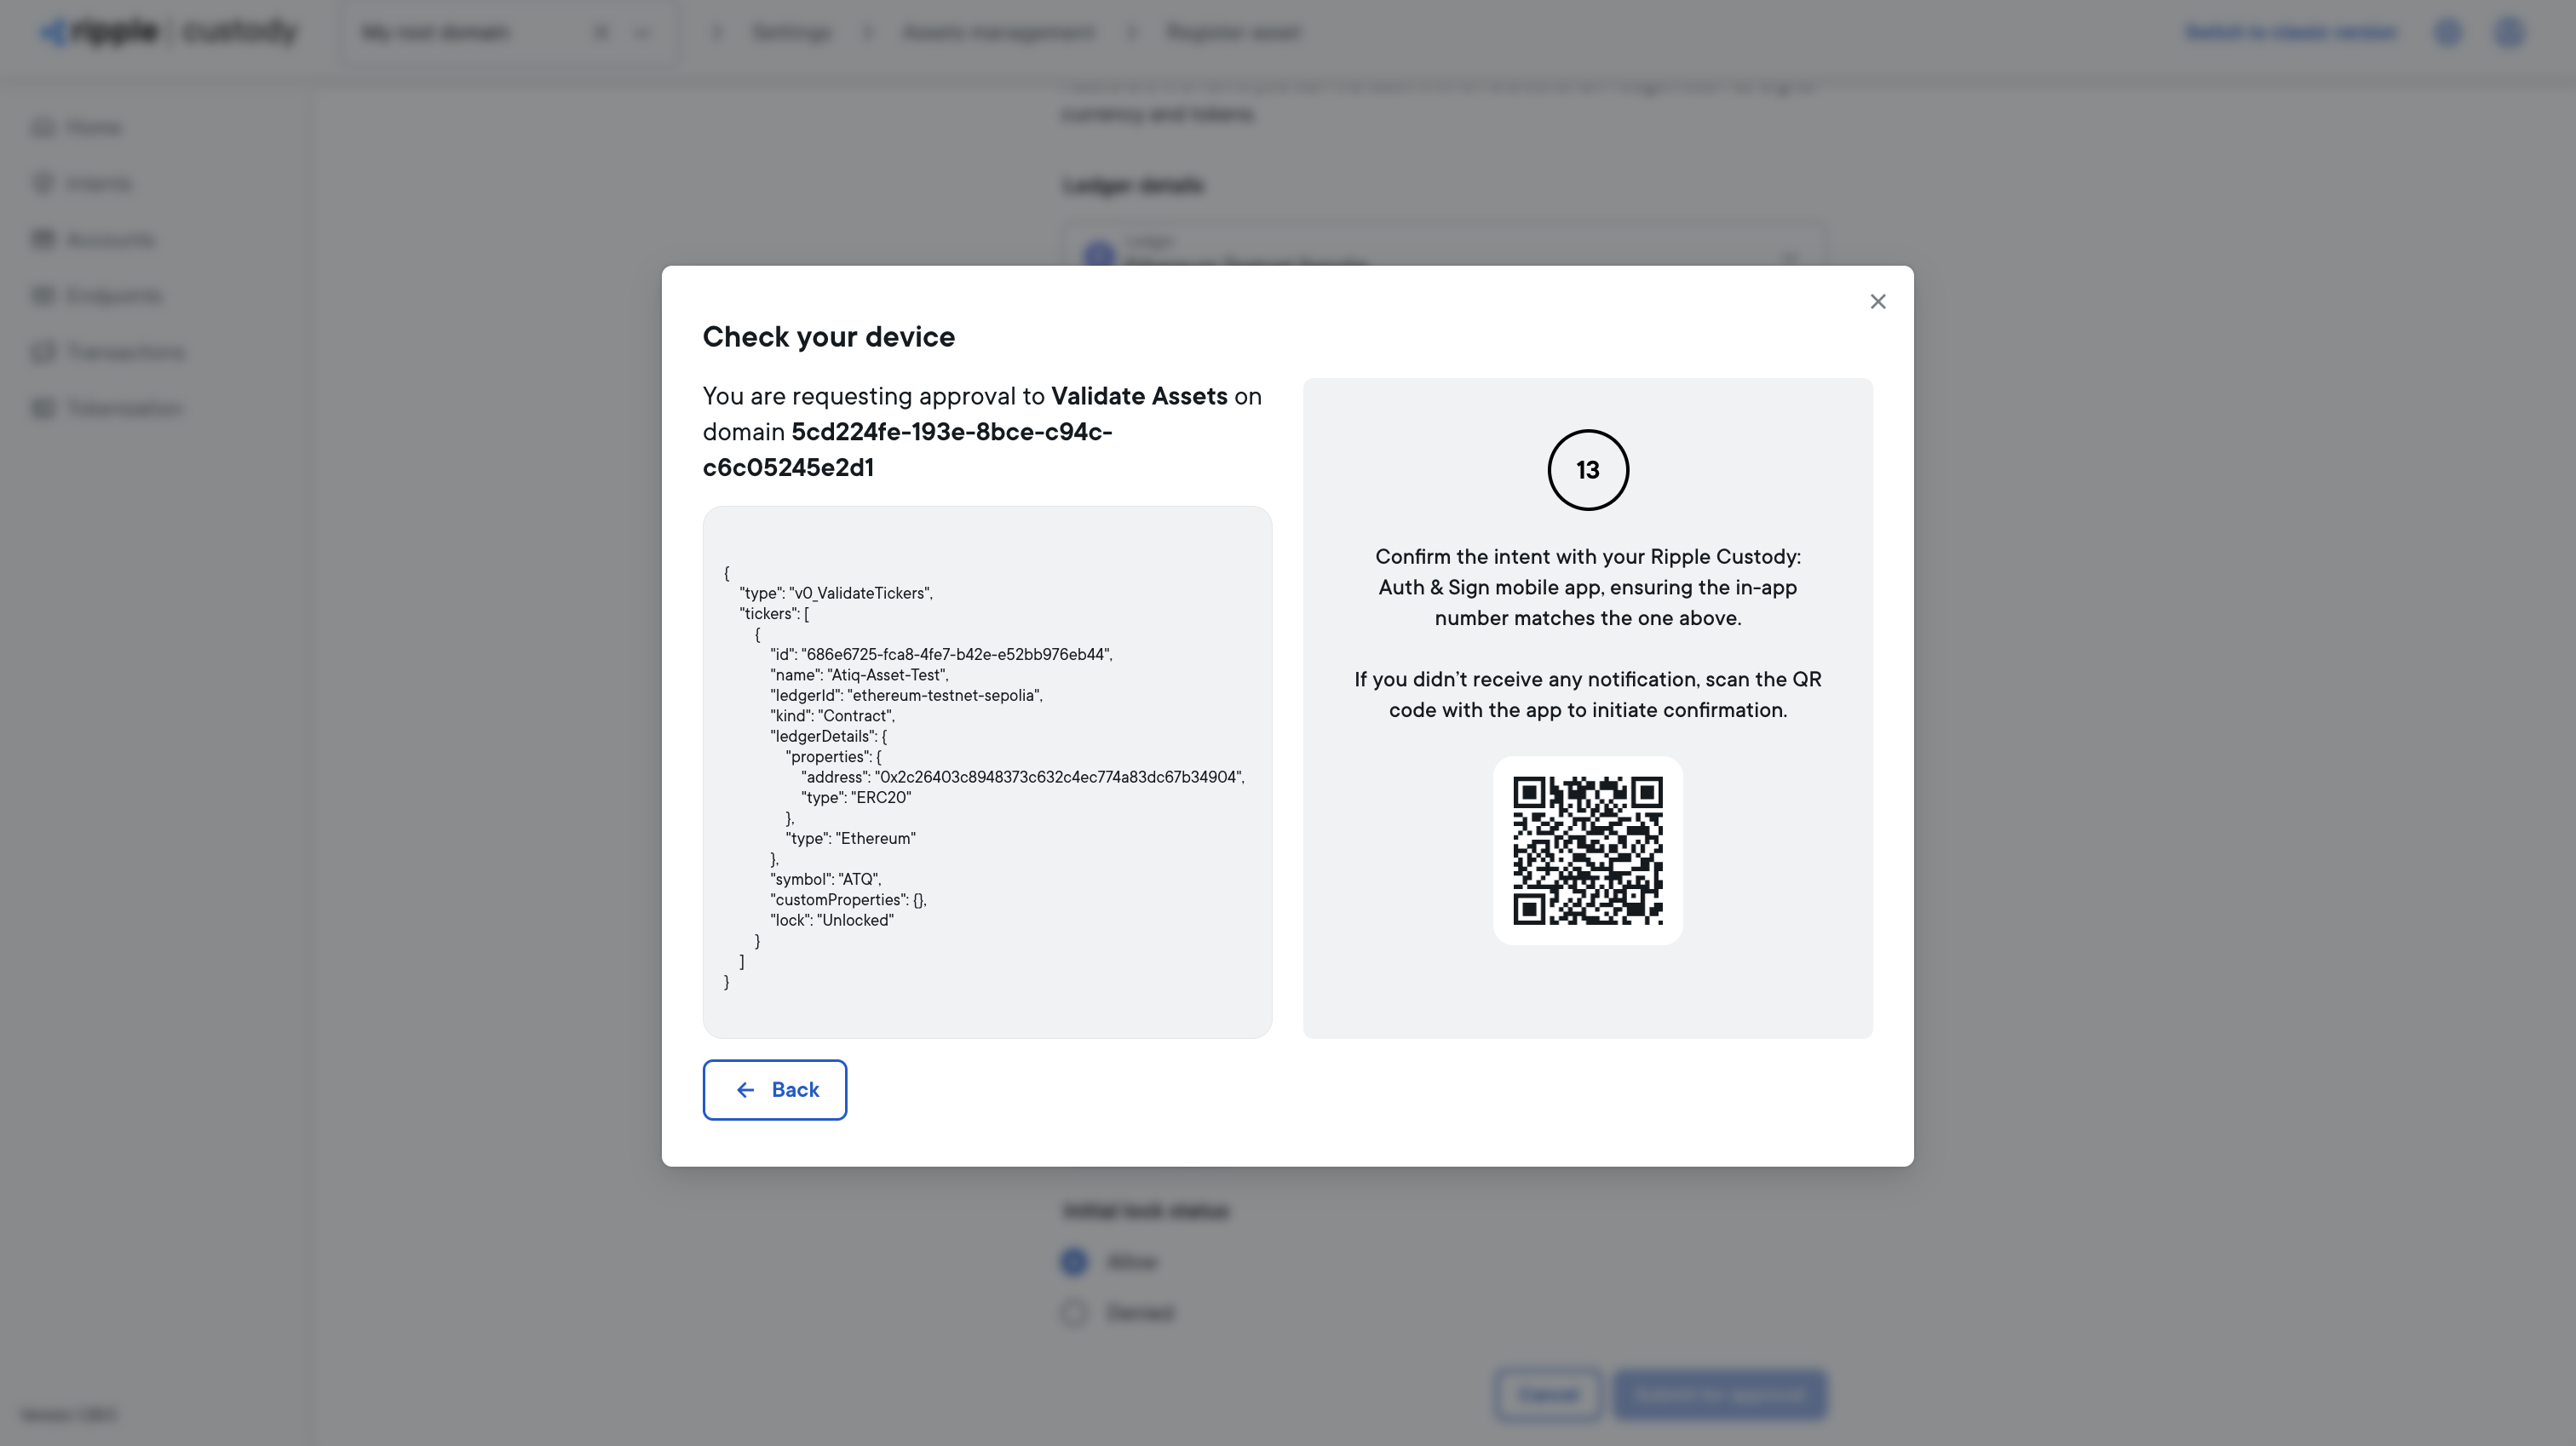Open Endpoints in the blurred sidebar
The image size is (2576, 1446).
tap(97, 295)
